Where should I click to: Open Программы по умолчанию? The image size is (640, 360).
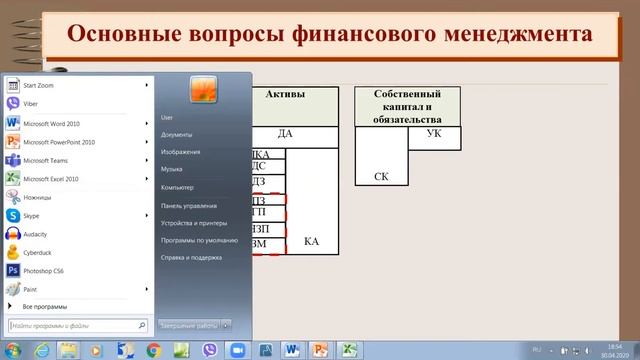pos(199,240)
